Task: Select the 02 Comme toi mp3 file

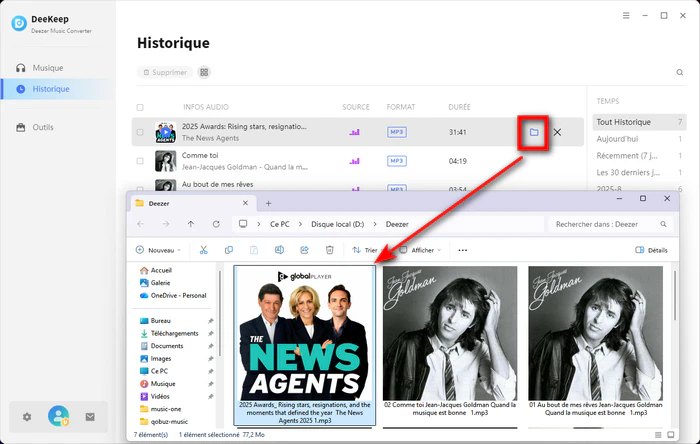Action: [x=450, y=342]
